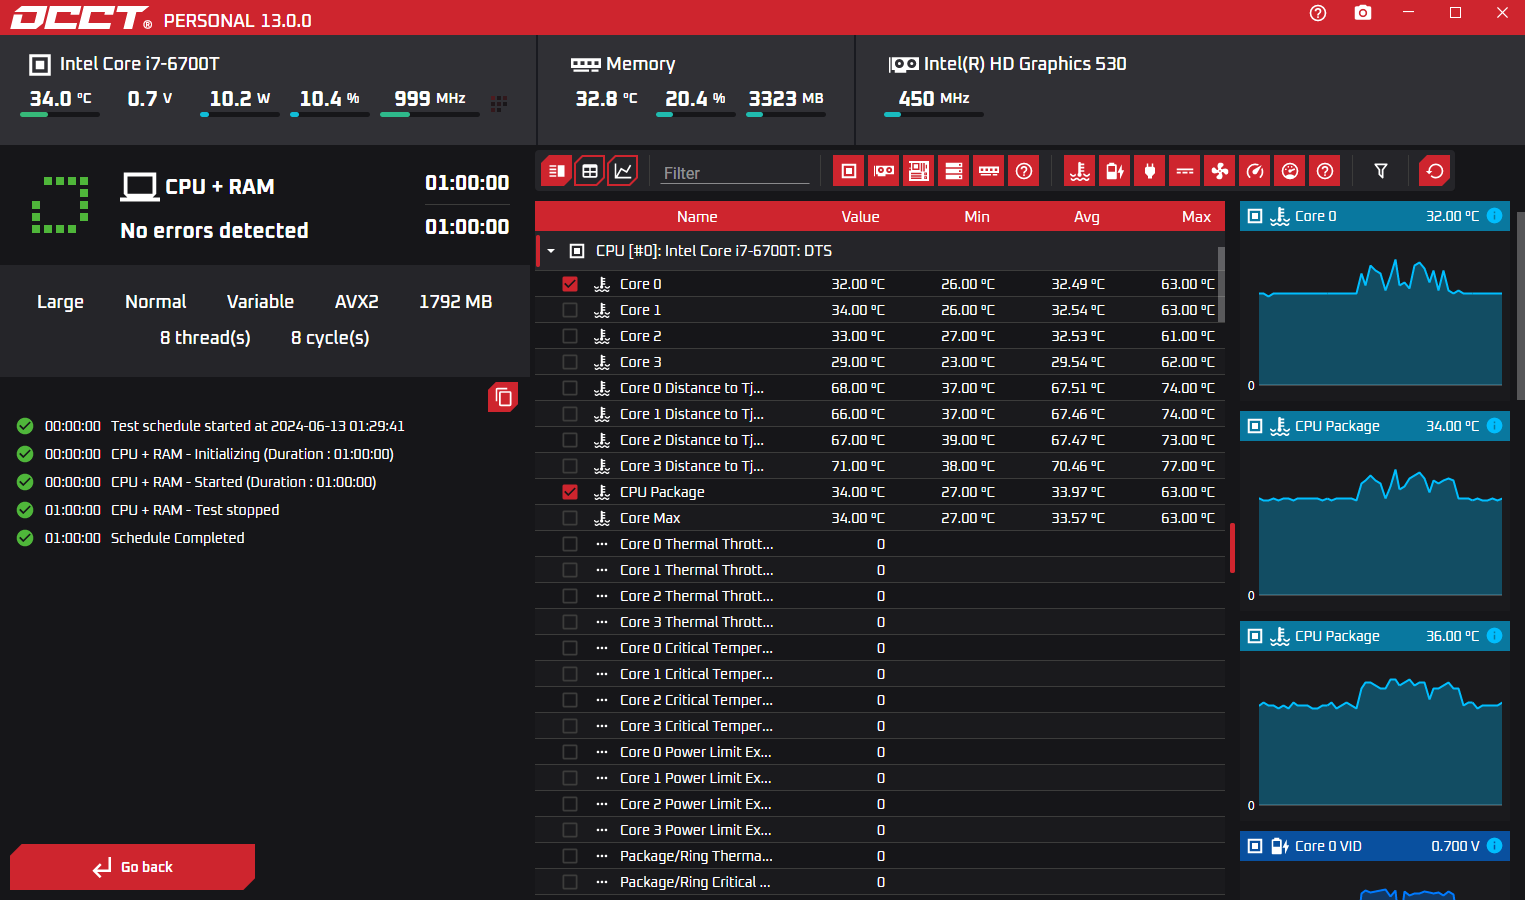Sort by the Value column header
The image size is (1525, 900).
[860, 217]
